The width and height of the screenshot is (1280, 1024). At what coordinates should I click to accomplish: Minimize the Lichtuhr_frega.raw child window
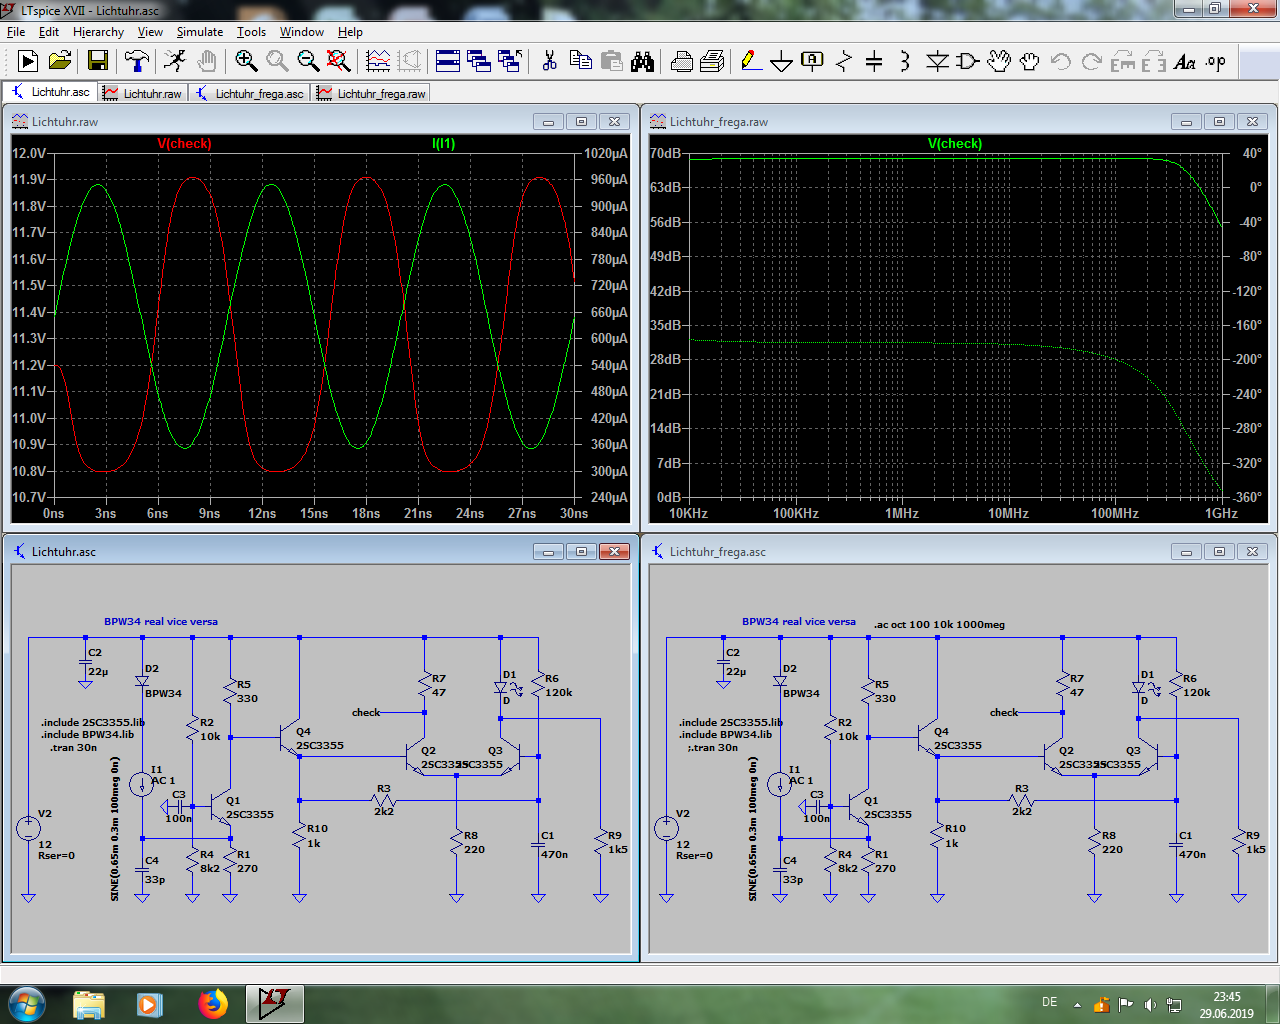(1186, 121)
